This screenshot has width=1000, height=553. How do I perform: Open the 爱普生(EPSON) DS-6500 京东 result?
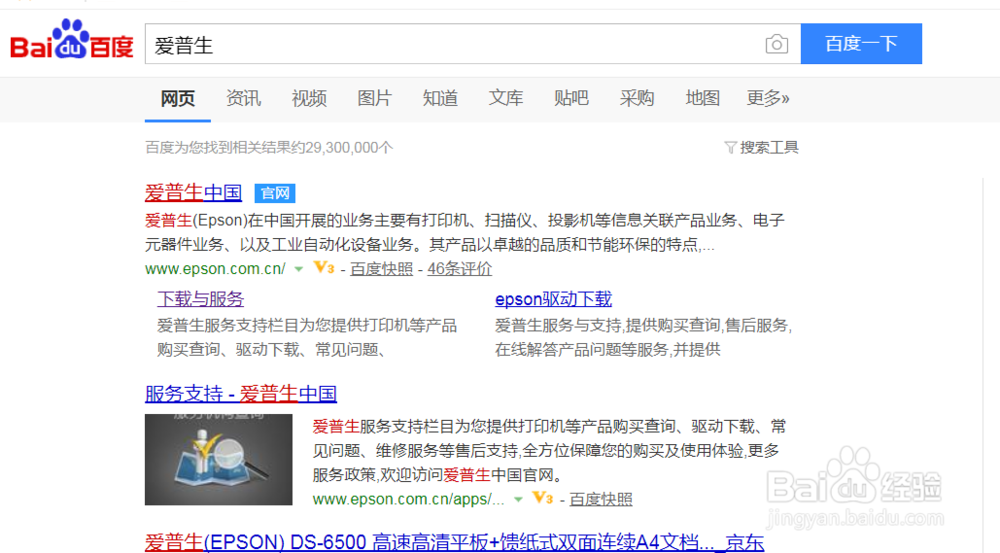point(454,542)
